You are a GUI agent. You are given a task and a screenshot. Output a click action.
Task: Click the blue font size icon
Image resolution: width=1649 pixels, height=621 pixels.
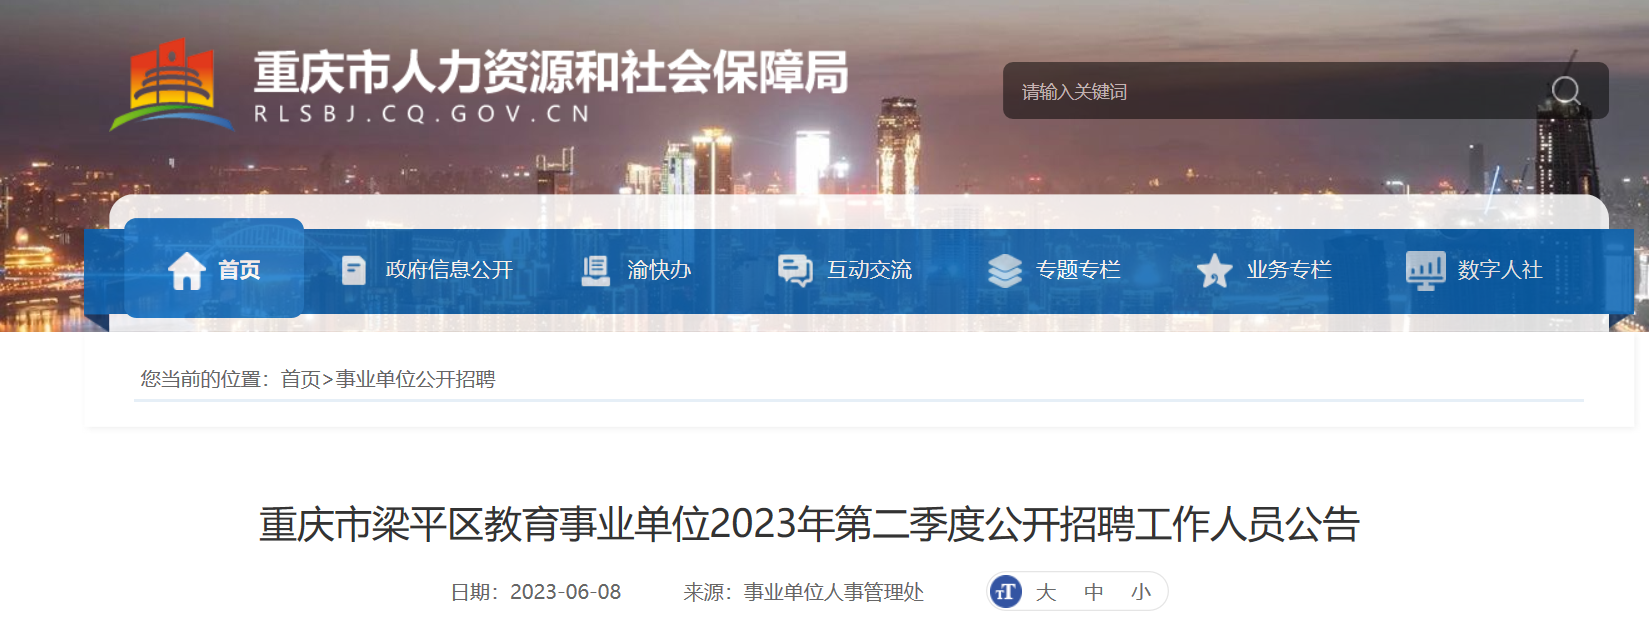point(1005,592)
